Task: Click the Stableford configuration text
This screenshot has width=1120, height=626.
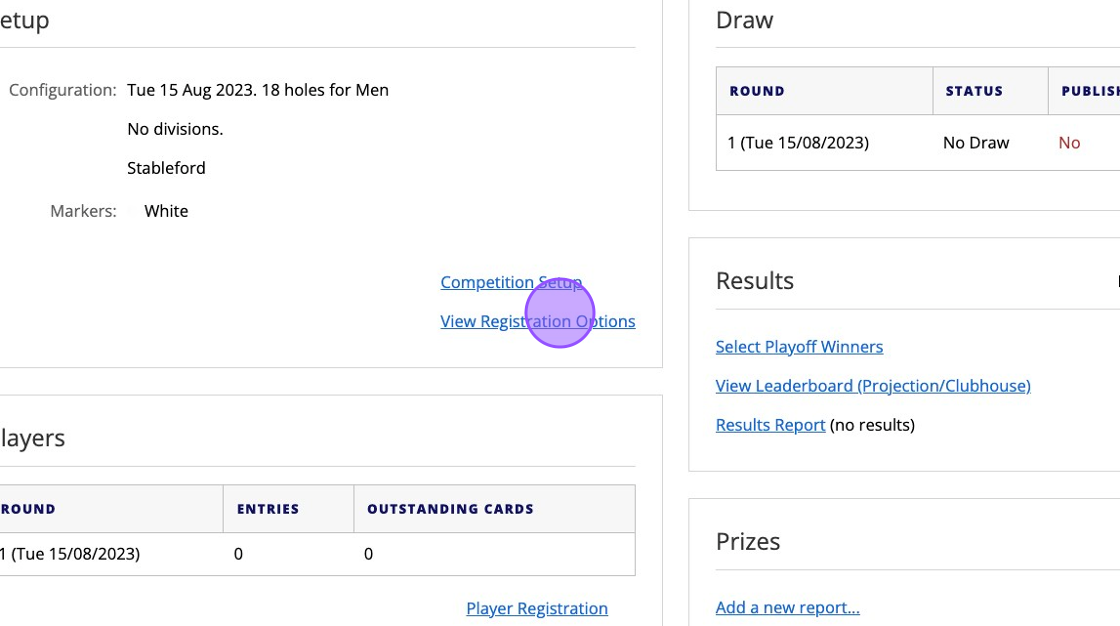Action: click(166, 169)
